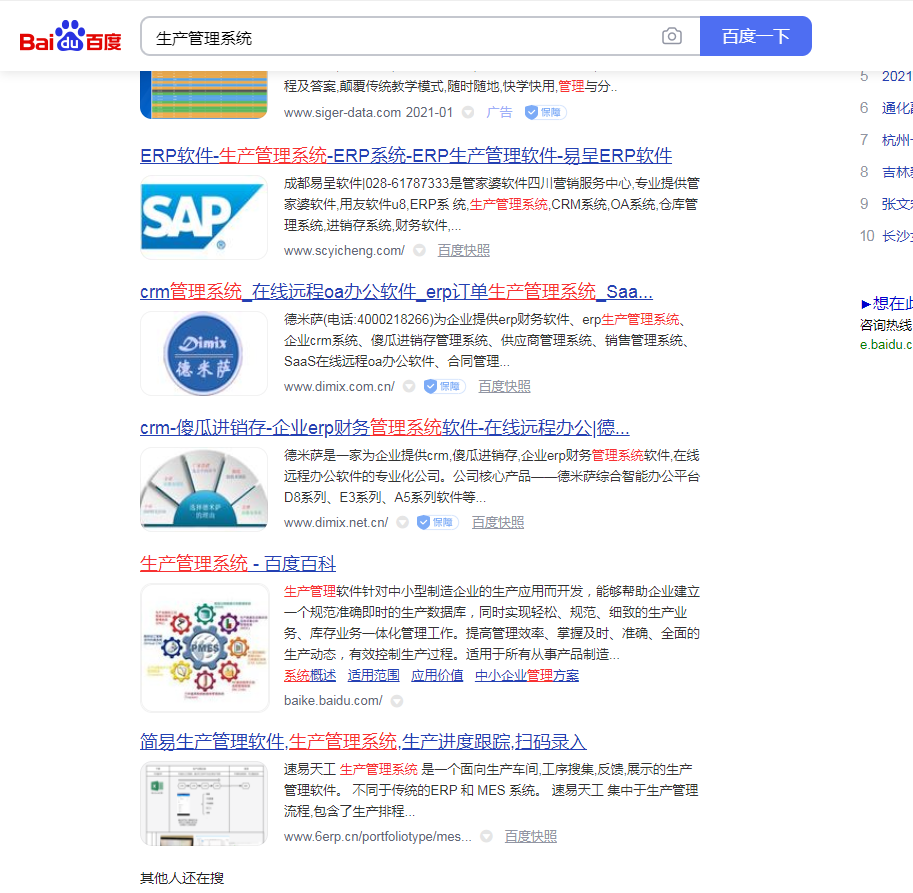Viewport: 913px width, 893px height.
Task: Expand dropdown arrow next to www.6erp.cn URL
Action: [487, 837]
